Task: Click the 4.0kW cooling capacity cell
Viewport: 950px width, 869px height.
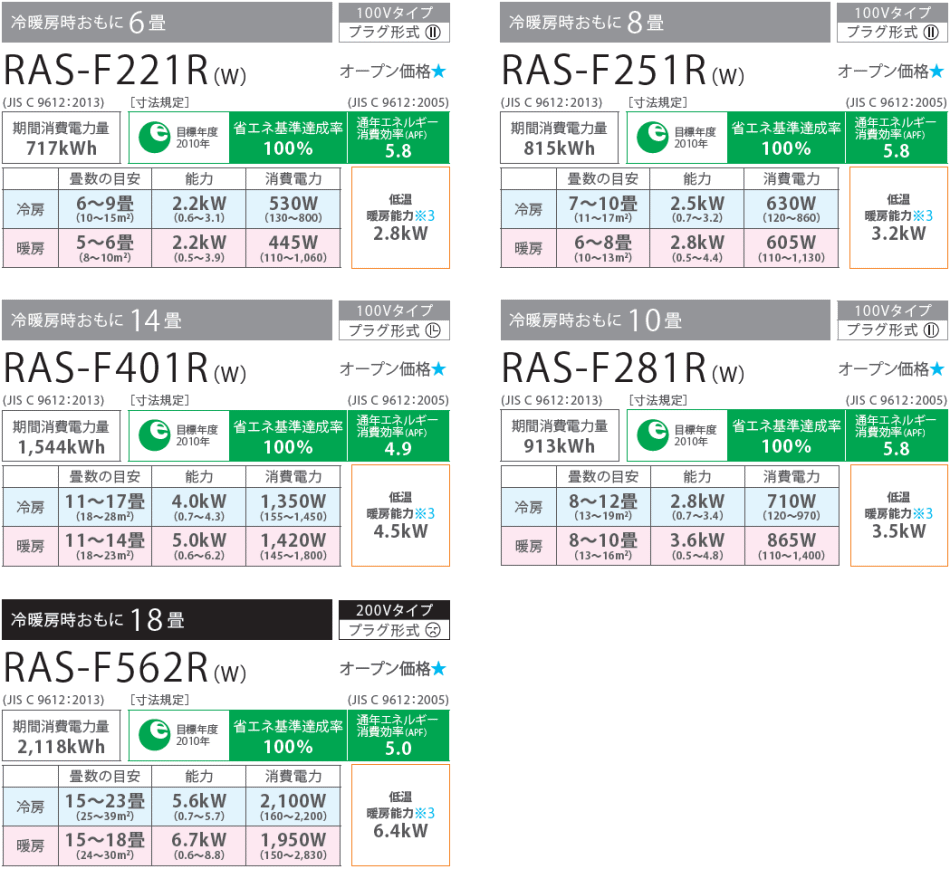Action: pos(199,507)
